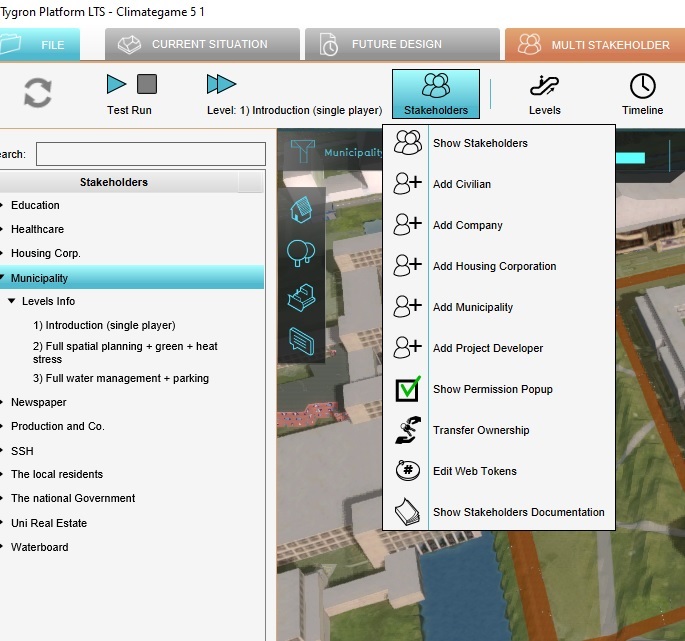Stop the test run with square button
This screenshot has width=685, height=641.
click(146, 84)
